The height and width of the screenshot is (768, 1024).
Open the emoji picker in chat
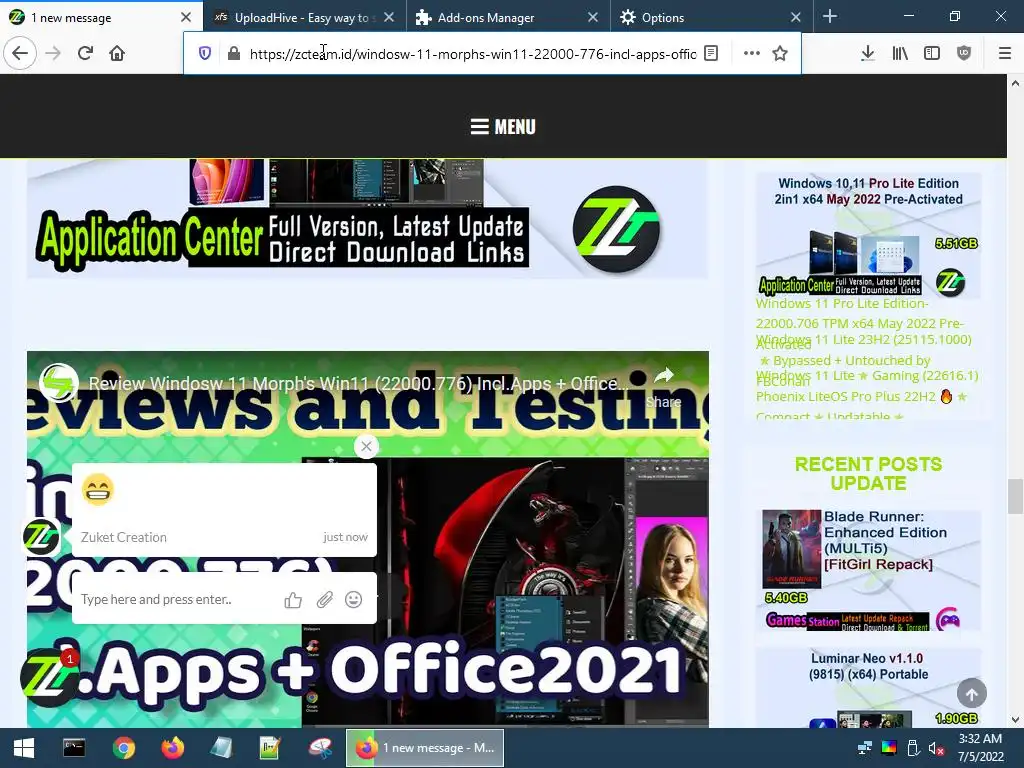(x=353, y=600)
